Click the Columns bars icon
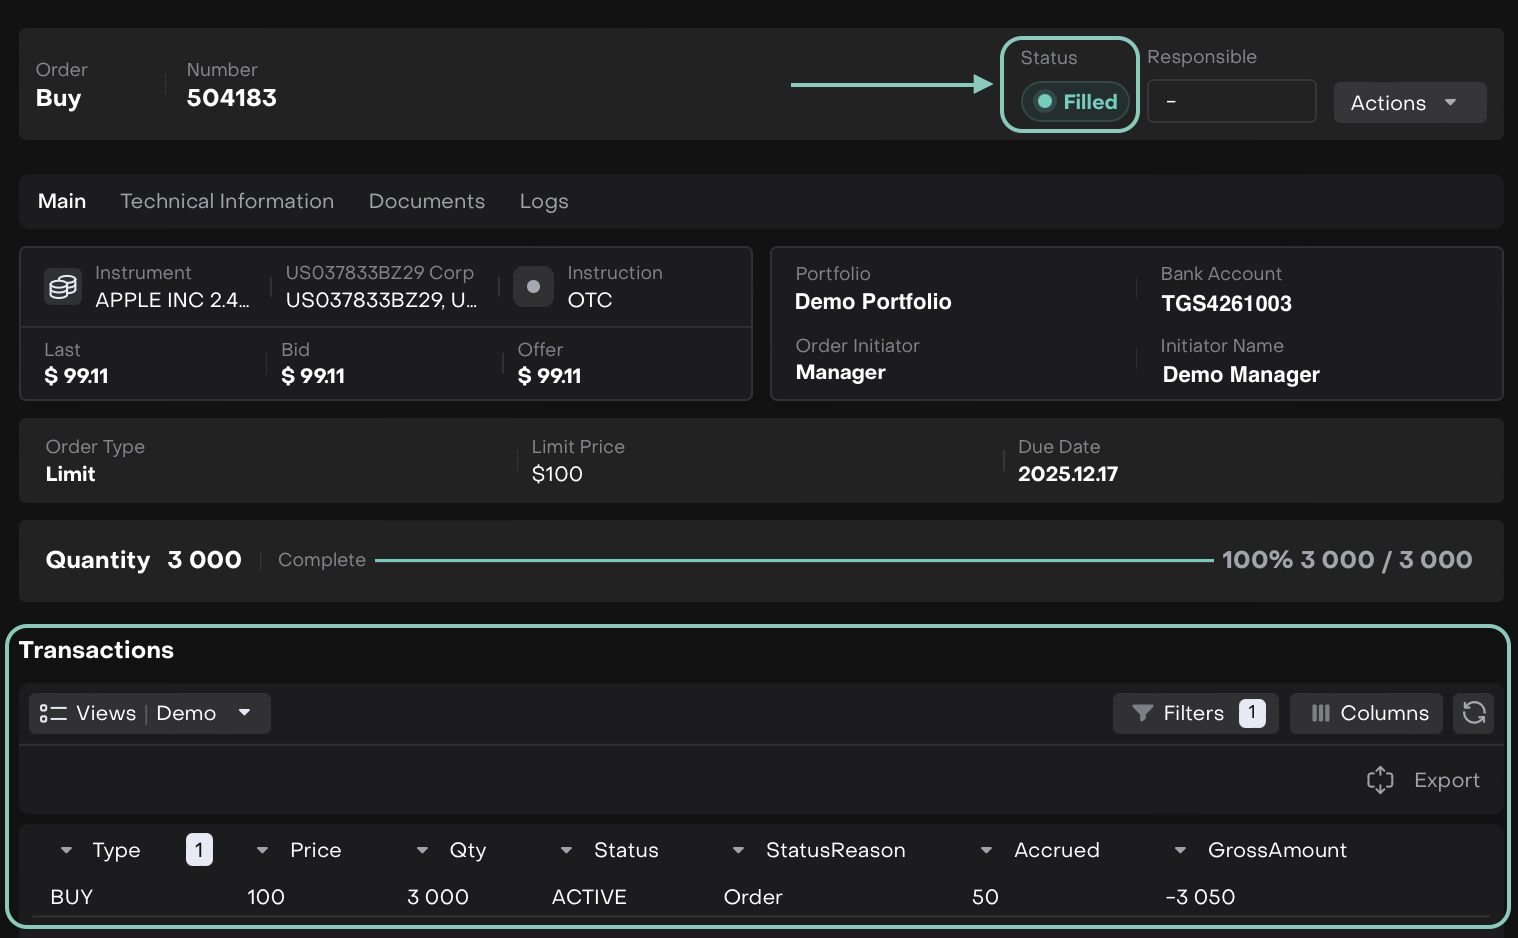 (x=1320, y=713)
